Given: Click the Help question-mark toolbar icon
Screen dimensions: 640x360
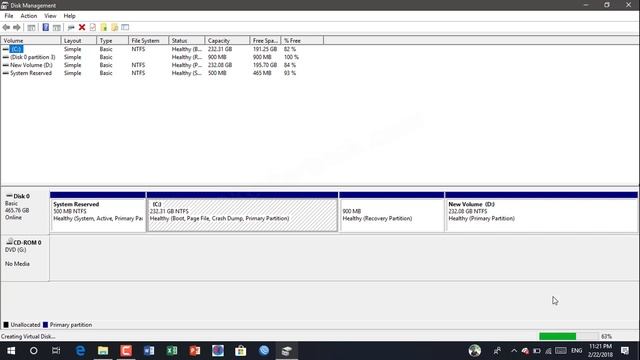Looking at the screenshot, I should click(x=46, y=27).
